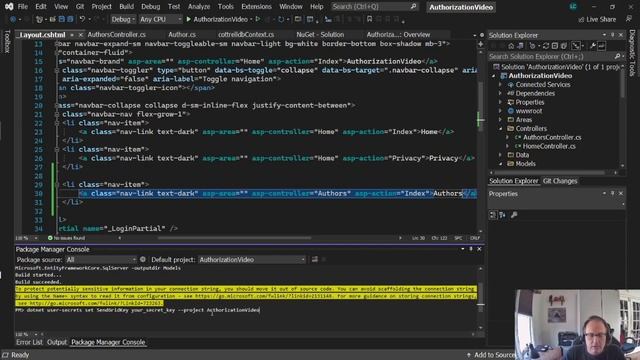This screenshot has height=360, width=640.
Task: Click the CRLF line ending indicator
Action: tap(475, 238)
